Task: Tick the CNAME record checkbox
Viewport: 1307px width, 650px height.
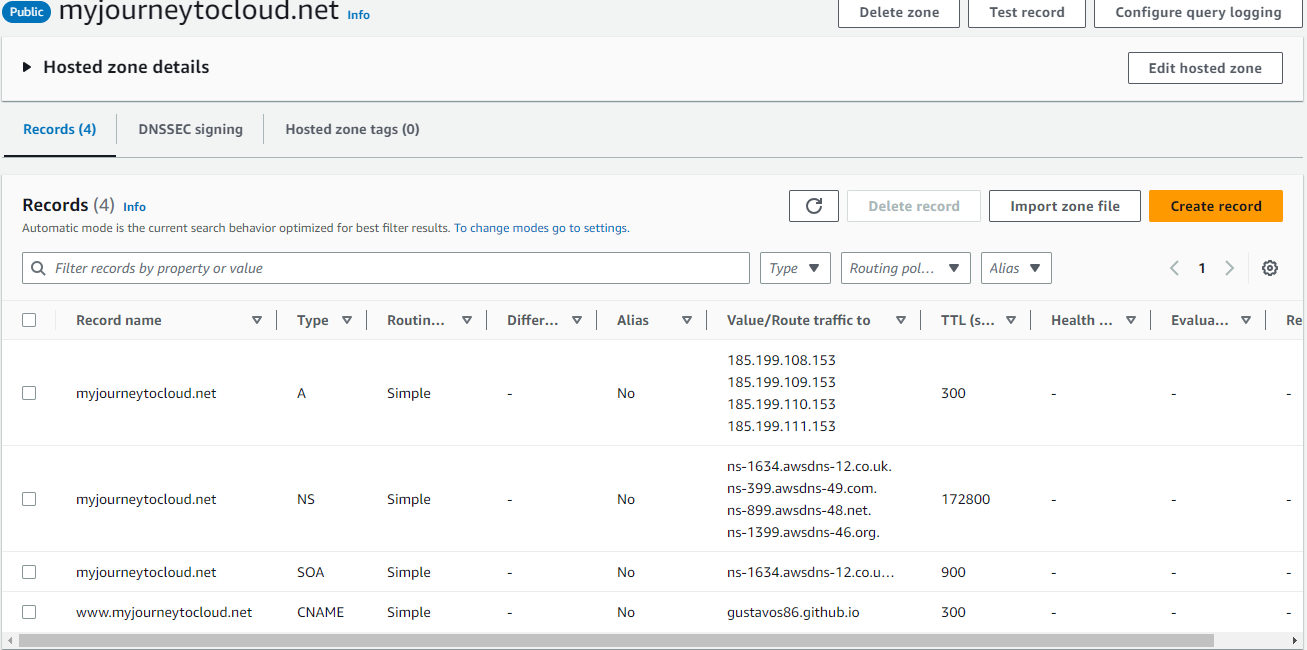Action: click(x=29, y=612)
